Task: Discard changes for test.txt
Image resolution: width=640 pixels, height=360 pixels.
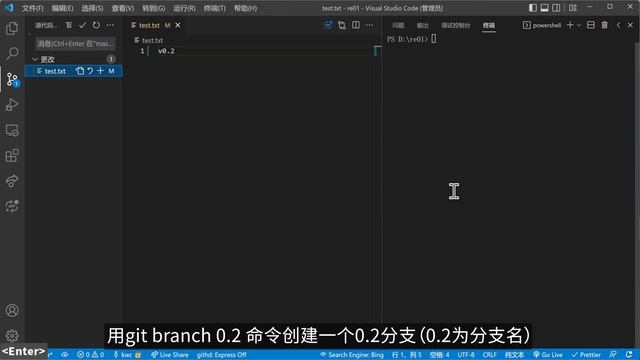Action: pos(90,71)
